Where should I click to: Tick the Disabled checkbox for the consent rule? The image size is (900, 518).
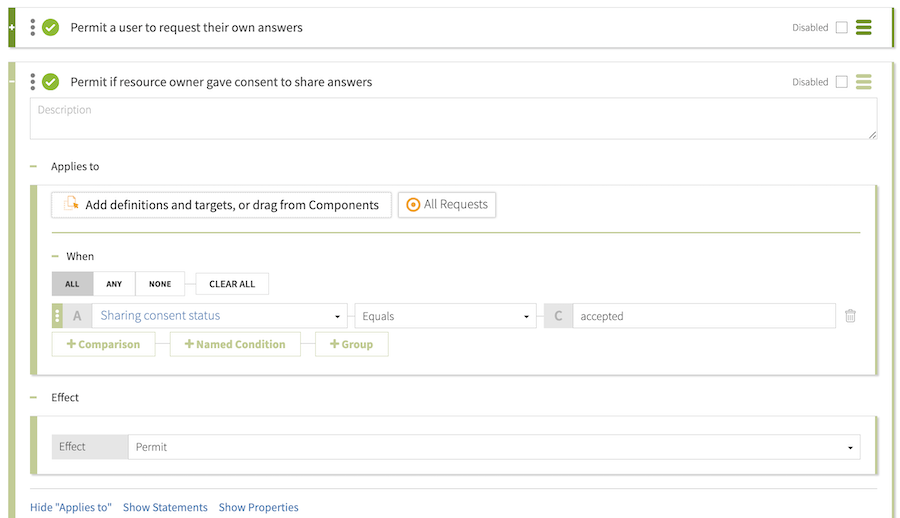pyautogui.click(x=841, y=82)
